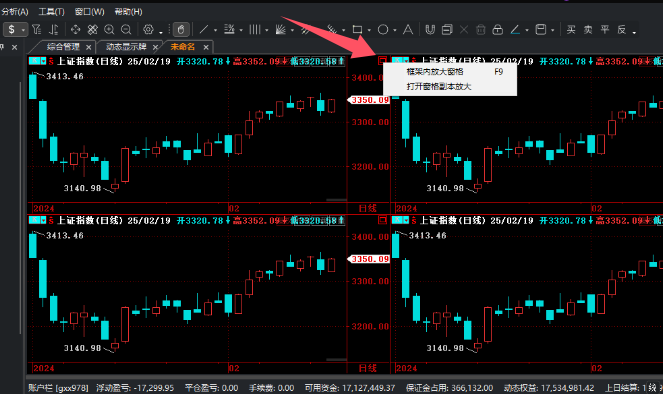
Task: Click the sort order toolbar icon
Action: [x=53, y=30]
